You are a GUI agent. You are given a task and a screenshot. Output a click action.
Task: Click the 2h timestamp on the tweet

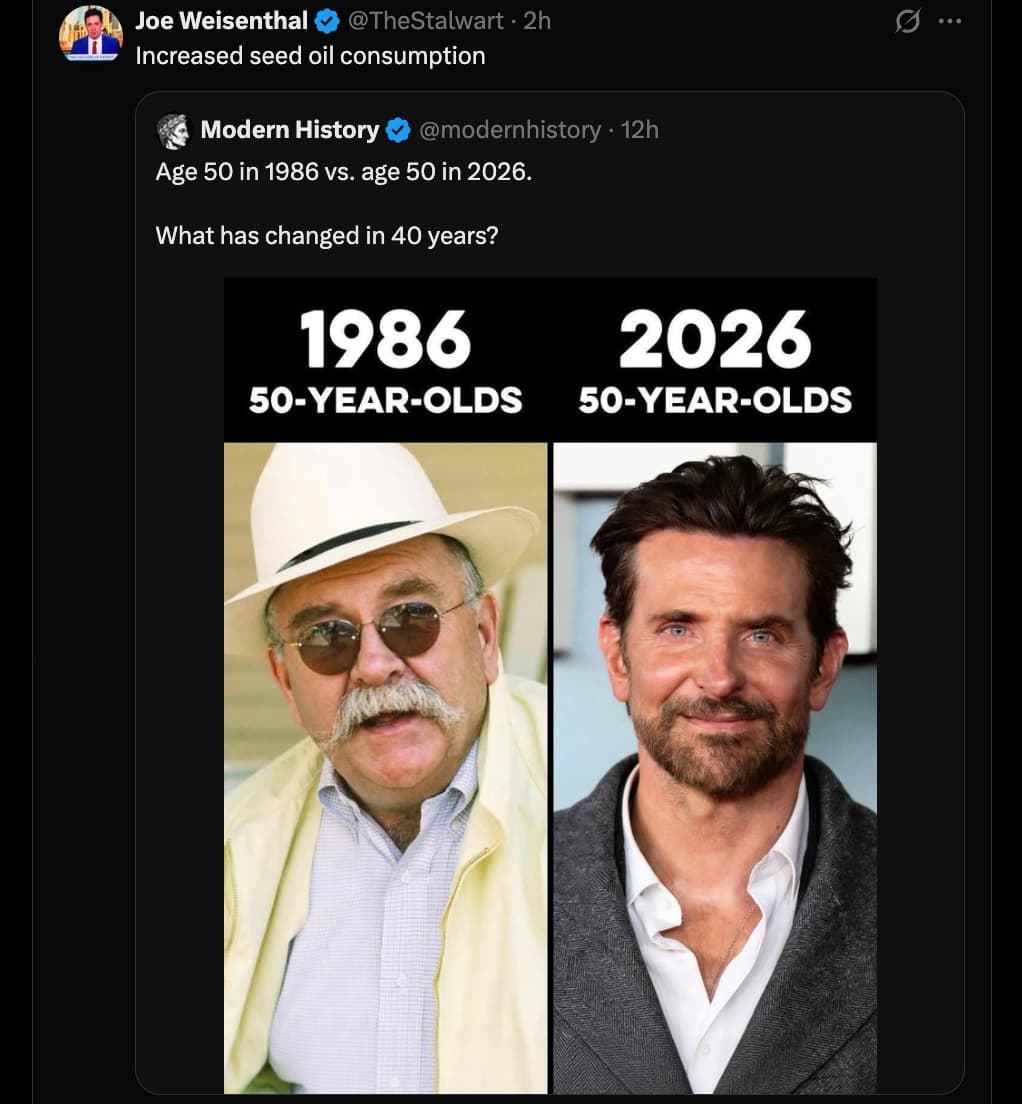coord(537,20)
